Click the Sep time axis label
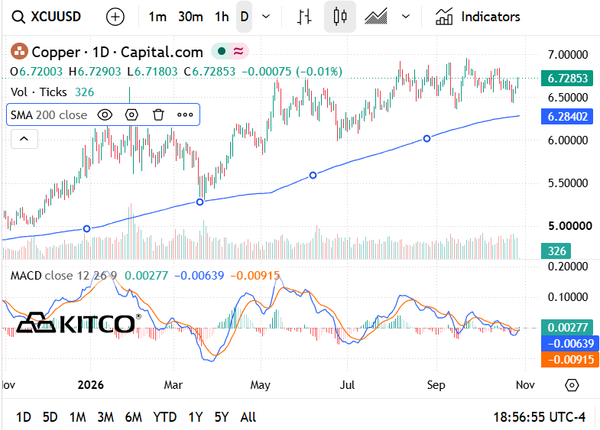This screenshot has width=600, height=430. [436, 385]
